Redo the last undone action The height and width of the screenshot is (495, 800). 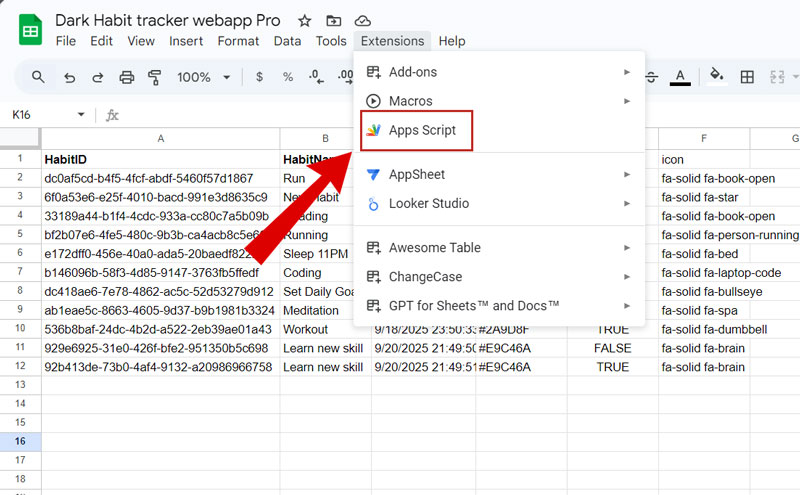(x=97, y=77)
